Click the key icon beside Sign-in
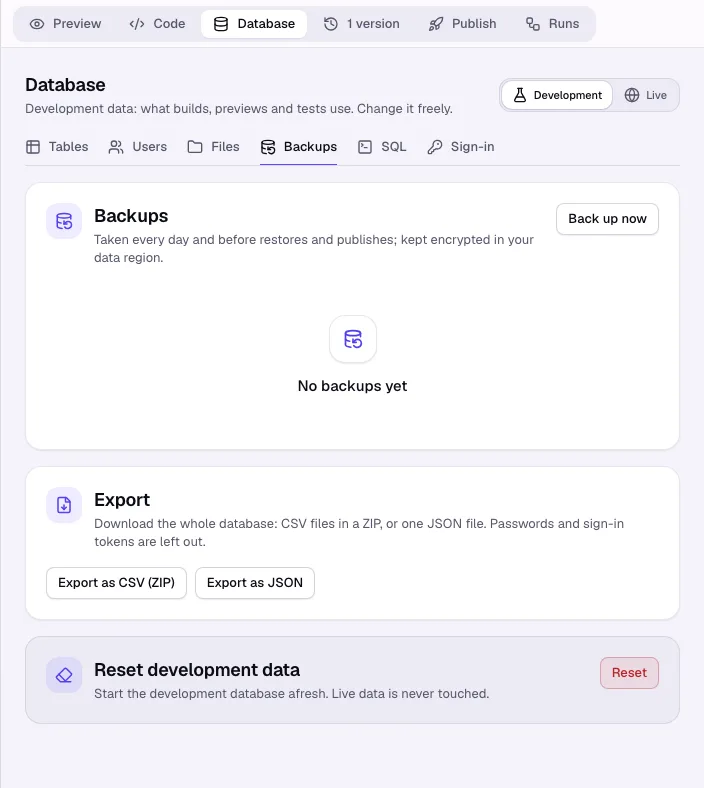The width and height of the screenshot is (704, 788). pos(435,147)
